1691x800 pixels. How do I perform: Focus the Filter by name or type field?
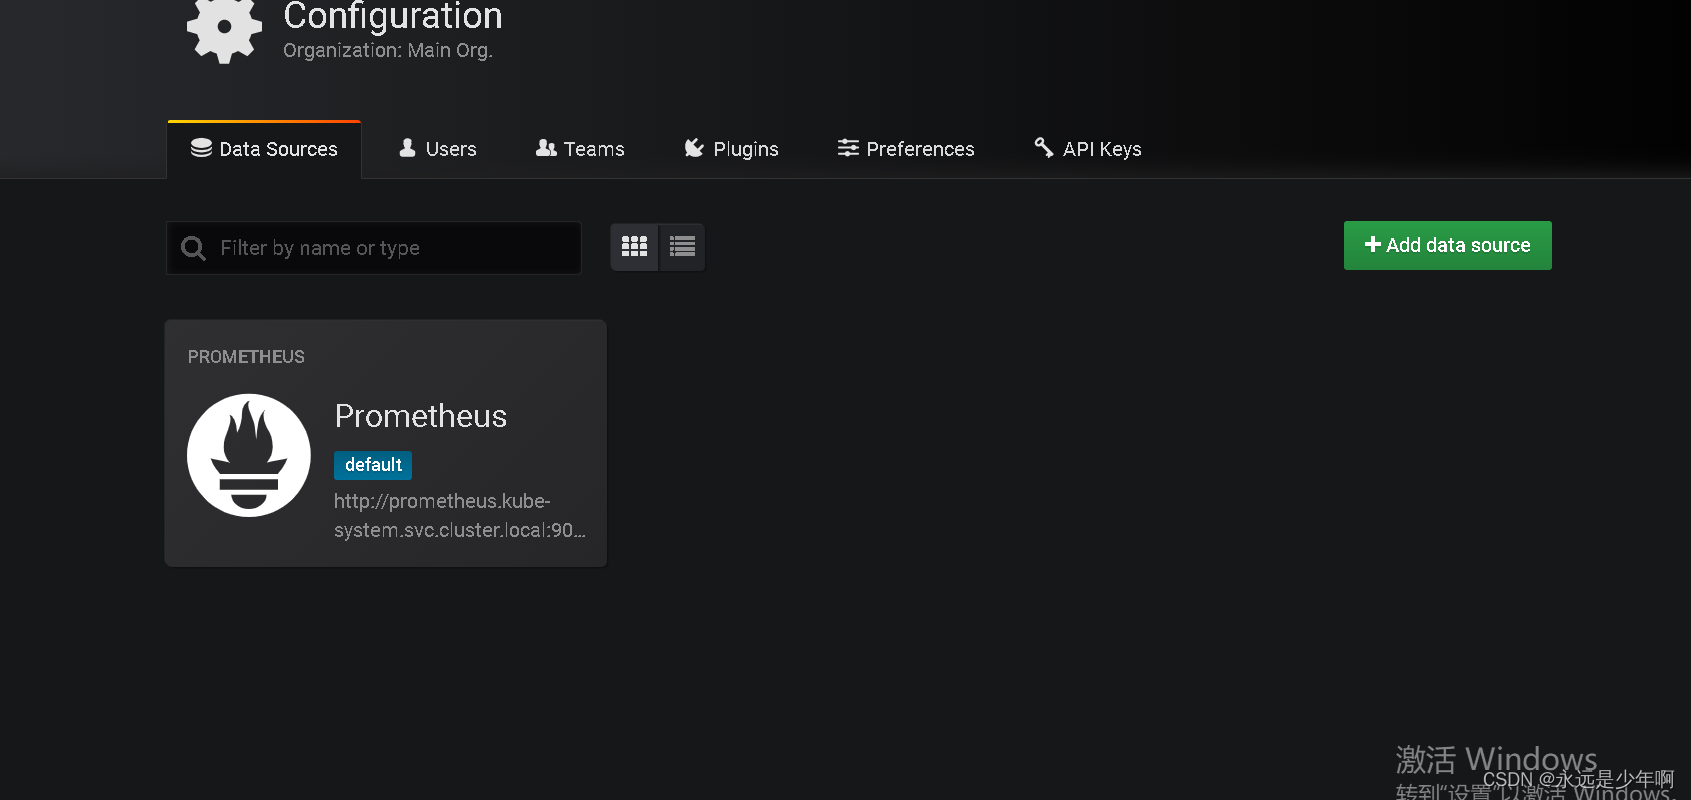coord(374,248)
